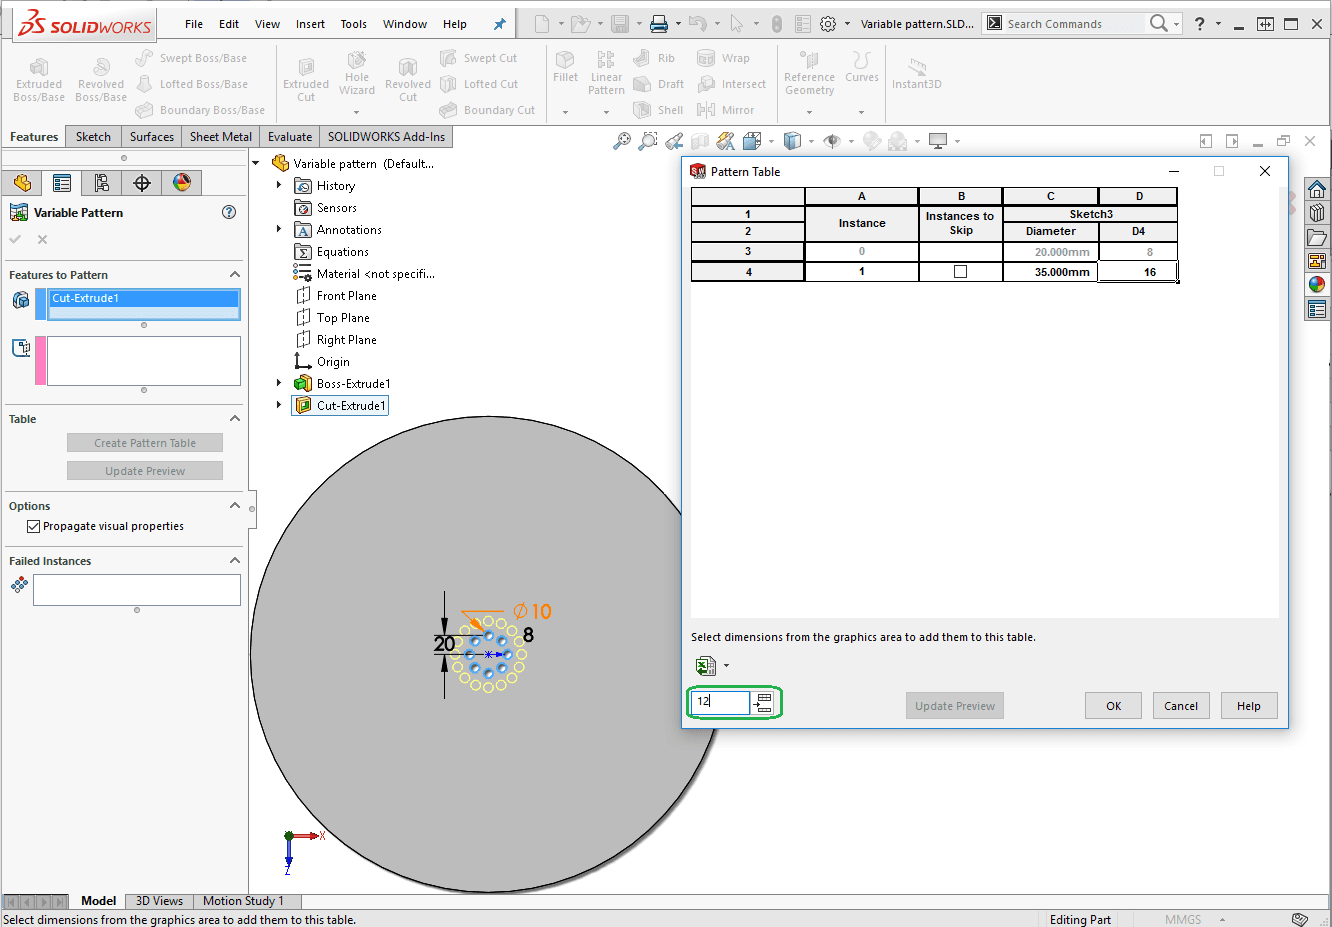Click the Excel import icon in Pattern Table

coord(706,666)
